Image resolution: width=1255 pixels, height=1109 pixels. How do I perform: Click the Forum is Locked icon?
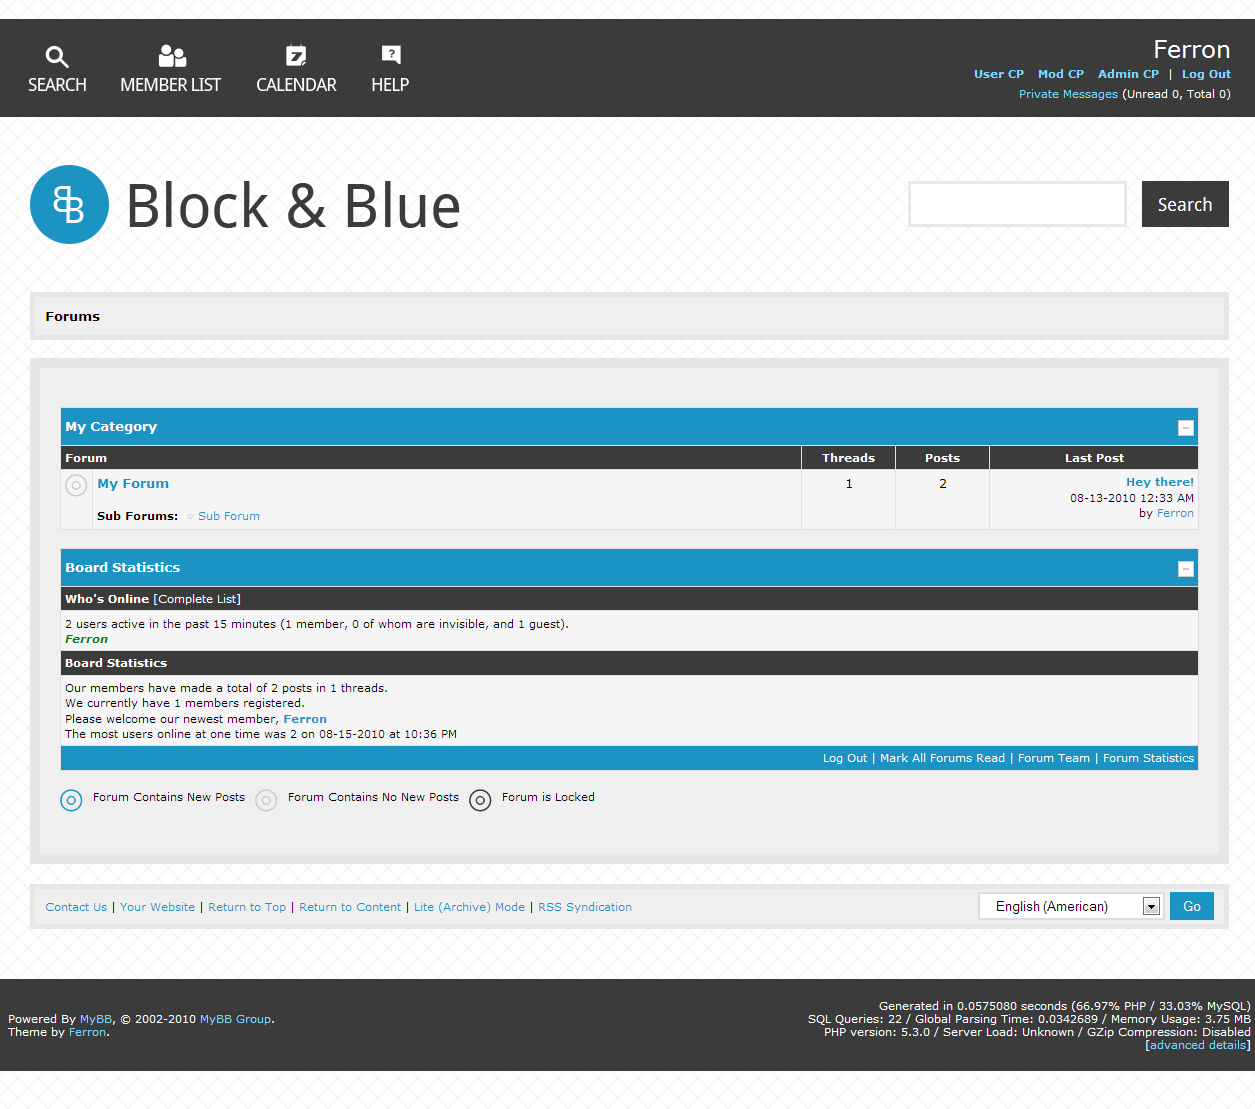coord(480,800)
